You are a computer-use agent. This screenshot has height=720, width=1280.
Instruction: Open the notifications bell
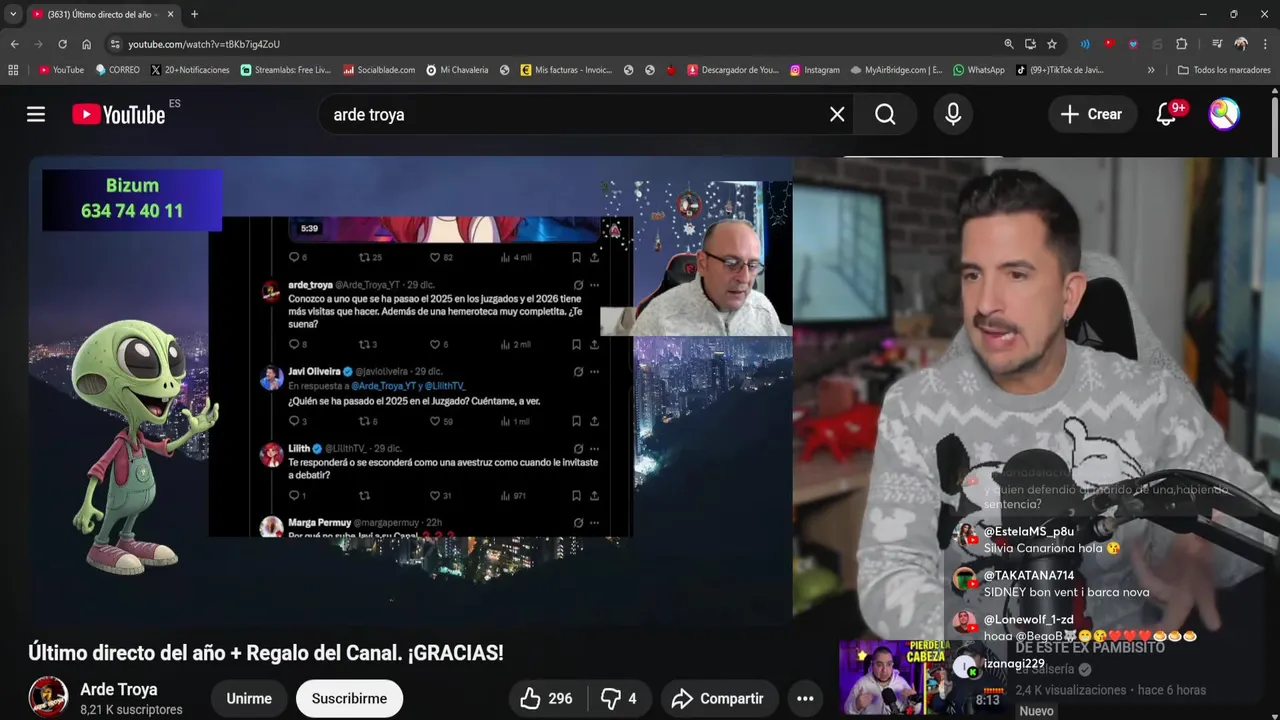(x=1166, y=114)
